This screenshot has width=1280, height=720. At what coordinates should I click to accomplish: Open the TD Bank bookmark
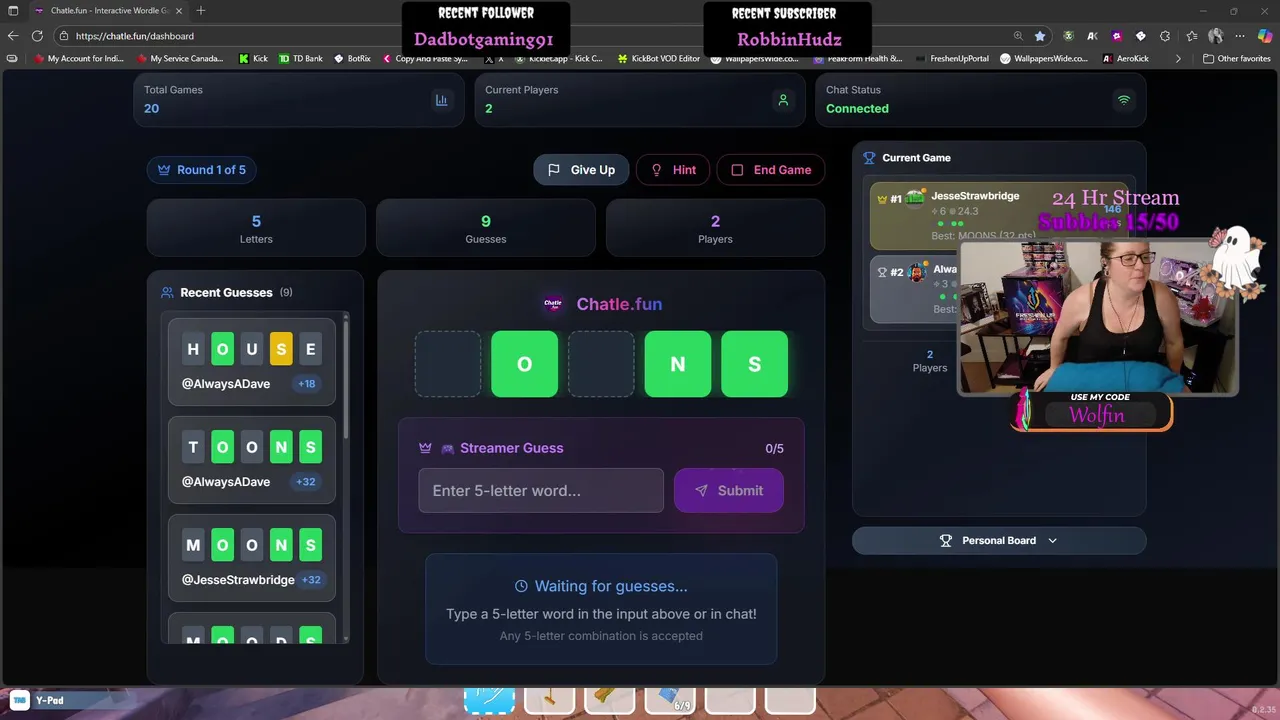301,58
